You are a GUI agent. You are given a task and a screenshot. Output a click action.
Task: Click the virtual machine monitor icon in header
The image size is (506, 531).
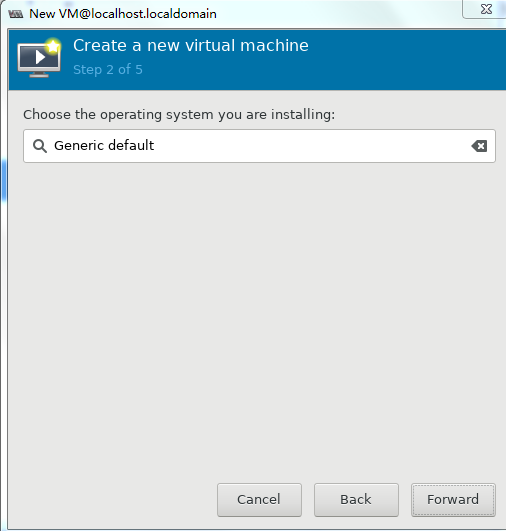pos(39,58)
